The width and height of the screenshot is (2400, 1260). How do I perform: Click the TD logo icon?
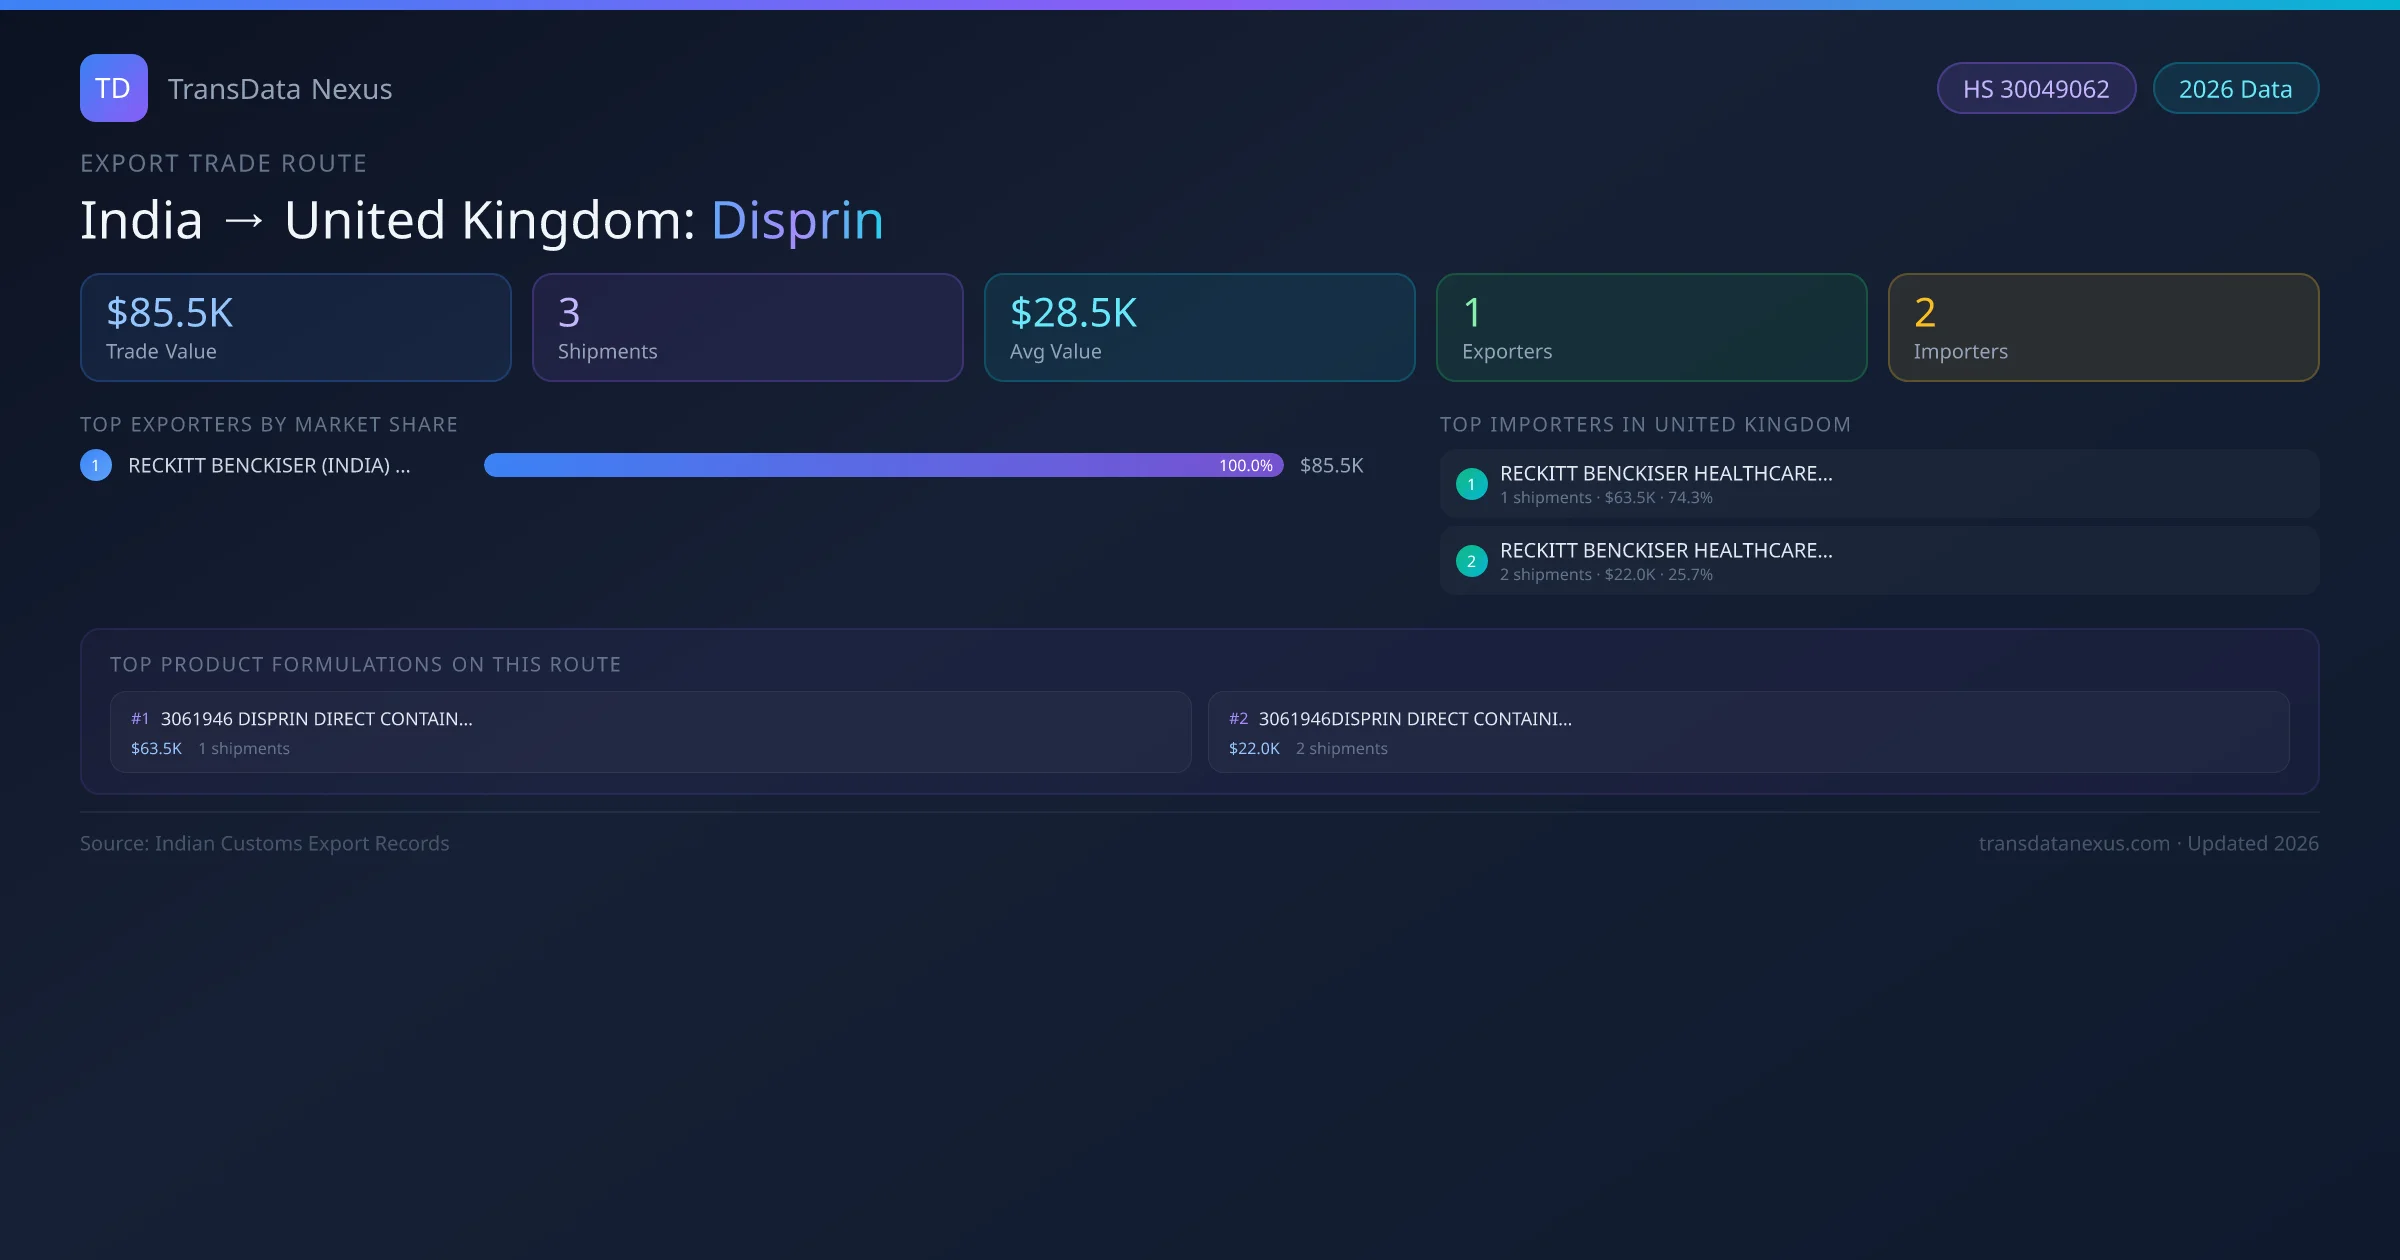[x=113, y=88]
